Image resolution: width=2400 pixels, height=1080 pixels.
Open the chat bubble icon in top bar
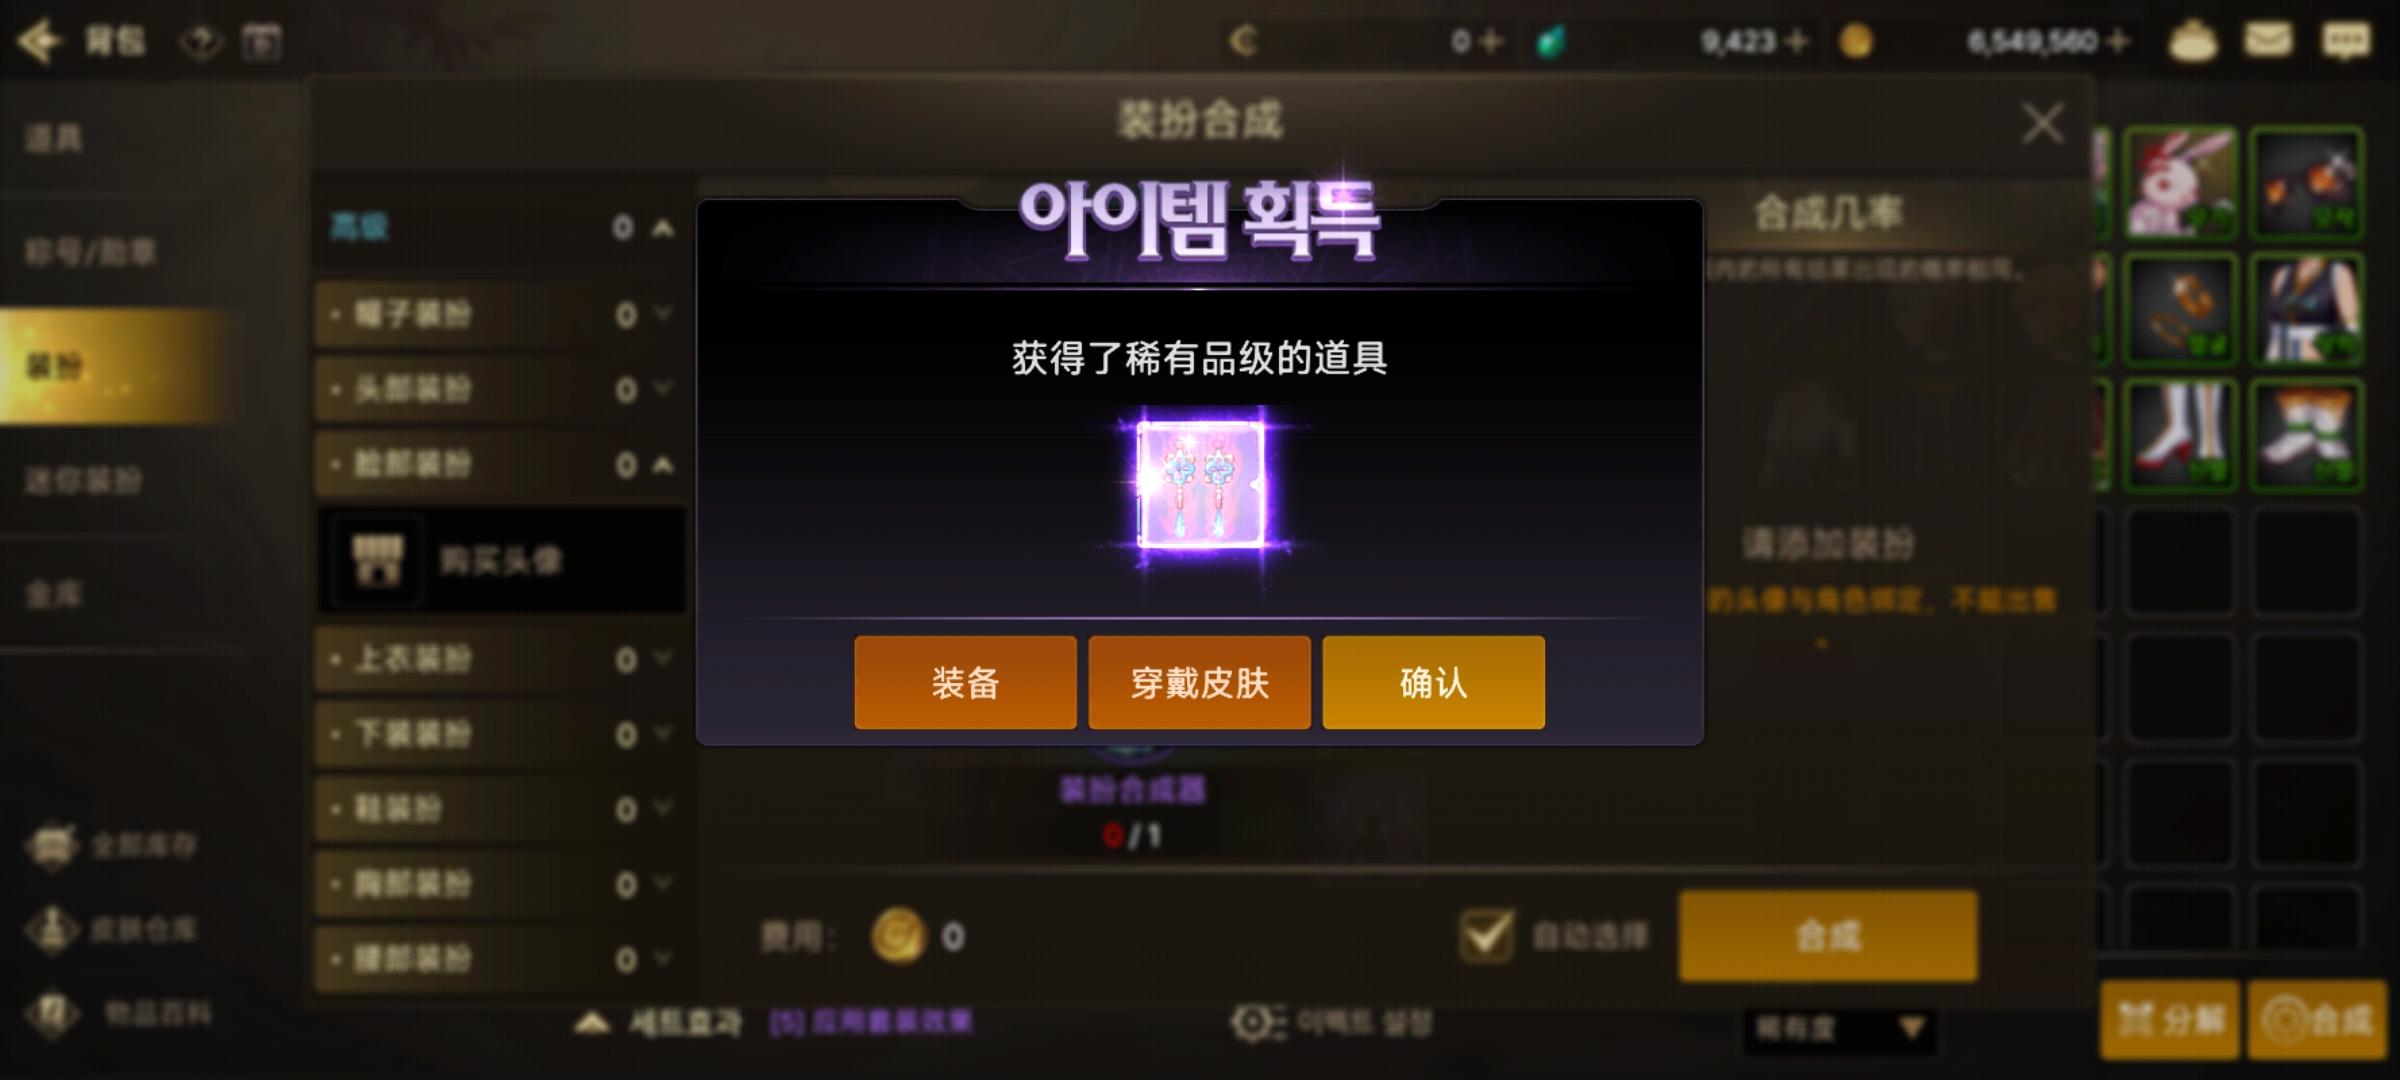(x=2345, y=41)
